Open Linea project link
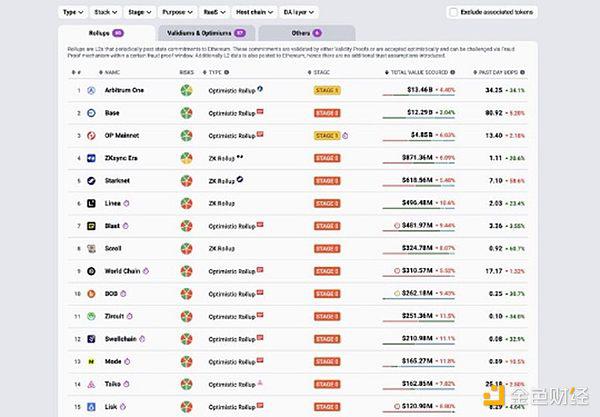Image resolution: width=600 pixels, height=417 pixels. [x=112, y=203]
